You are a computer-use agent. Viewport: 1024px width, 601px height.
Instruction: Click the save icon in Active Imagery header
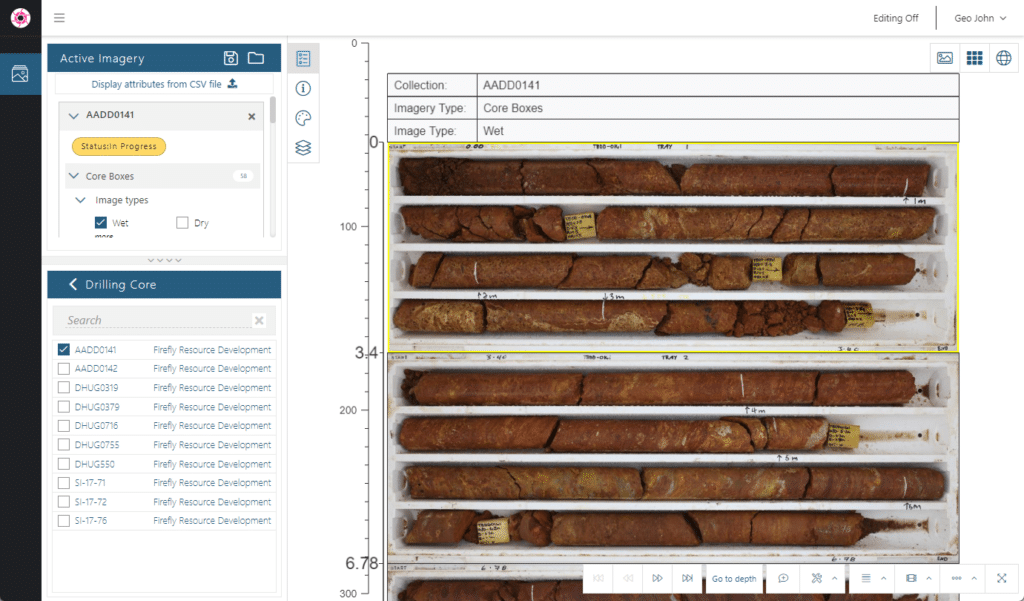231,58
